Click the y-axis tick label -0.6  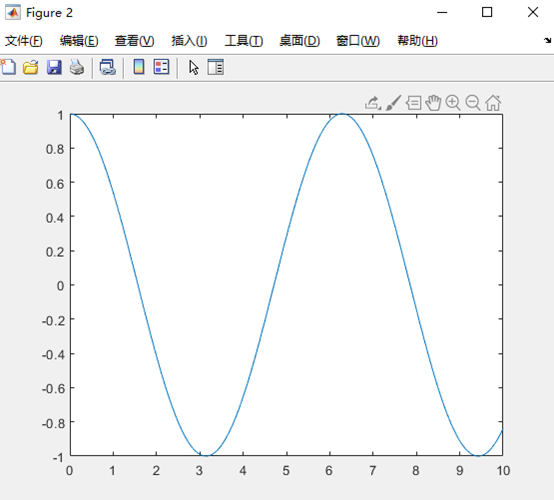[x=53, y=389]
